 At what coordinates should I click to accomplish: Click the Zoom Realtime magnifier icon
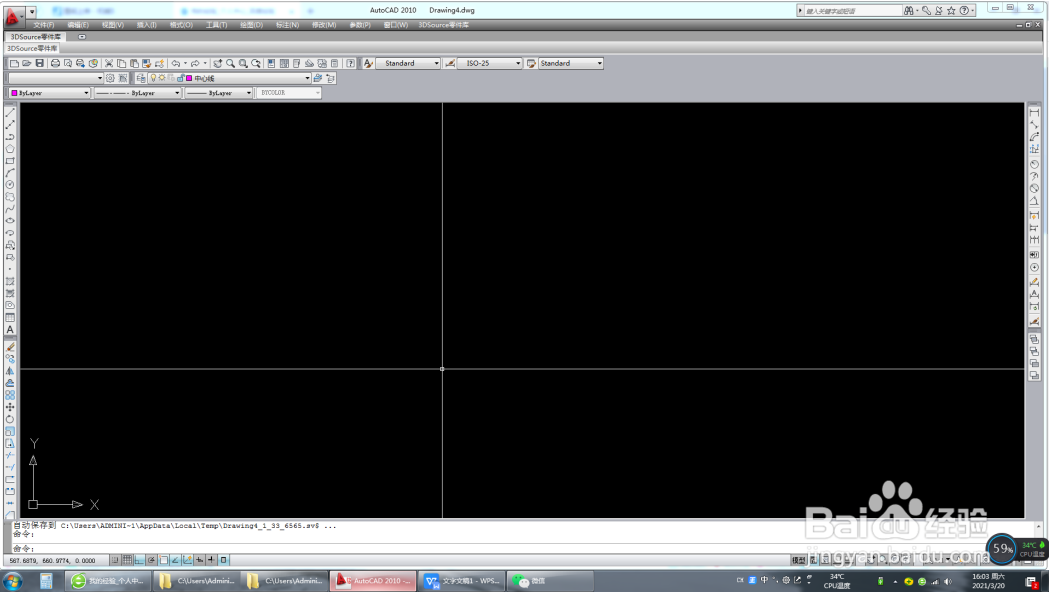230,64
